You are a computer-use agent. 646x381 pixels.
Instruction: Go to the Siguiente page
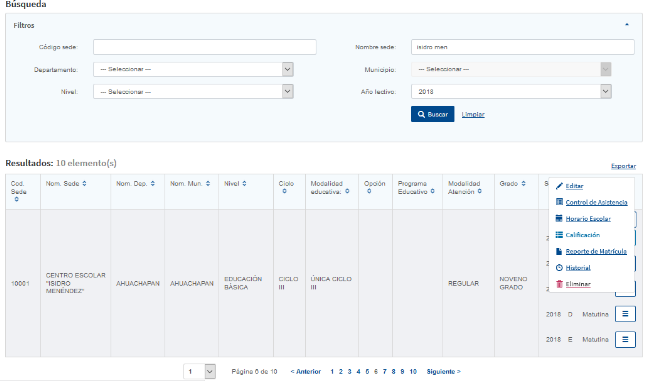pos(444,372)
